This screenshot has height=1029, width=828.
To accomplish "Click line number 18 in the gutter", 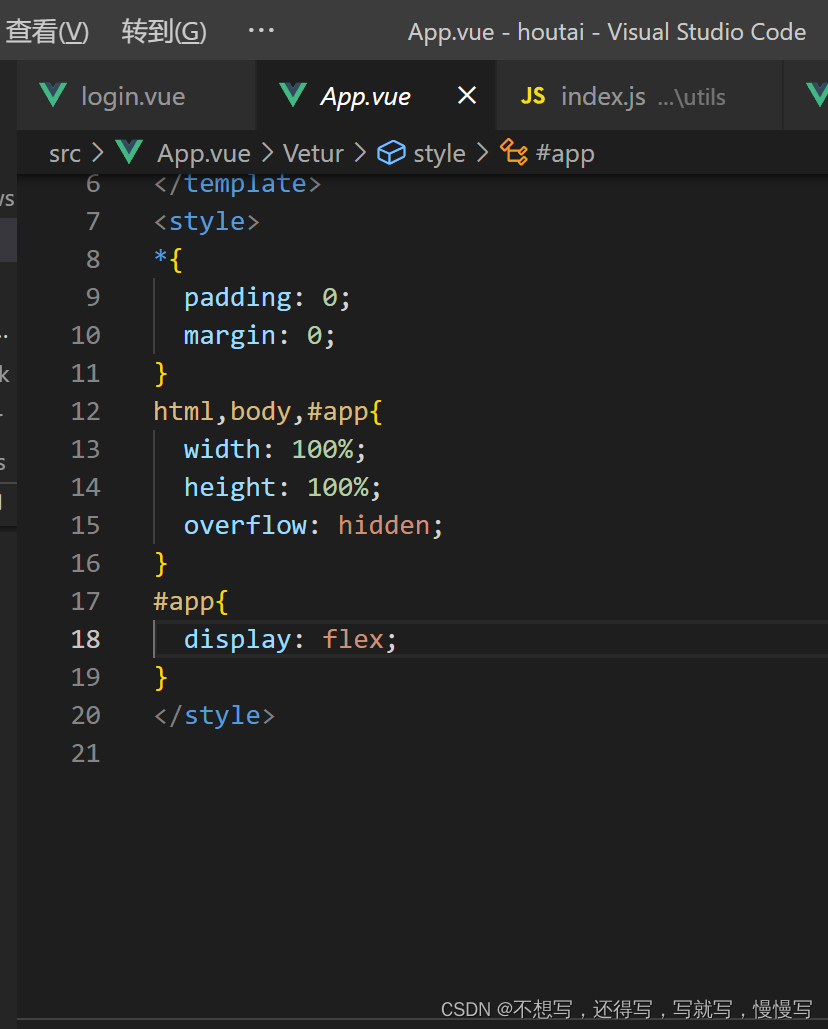I will [x=86, y=639].
